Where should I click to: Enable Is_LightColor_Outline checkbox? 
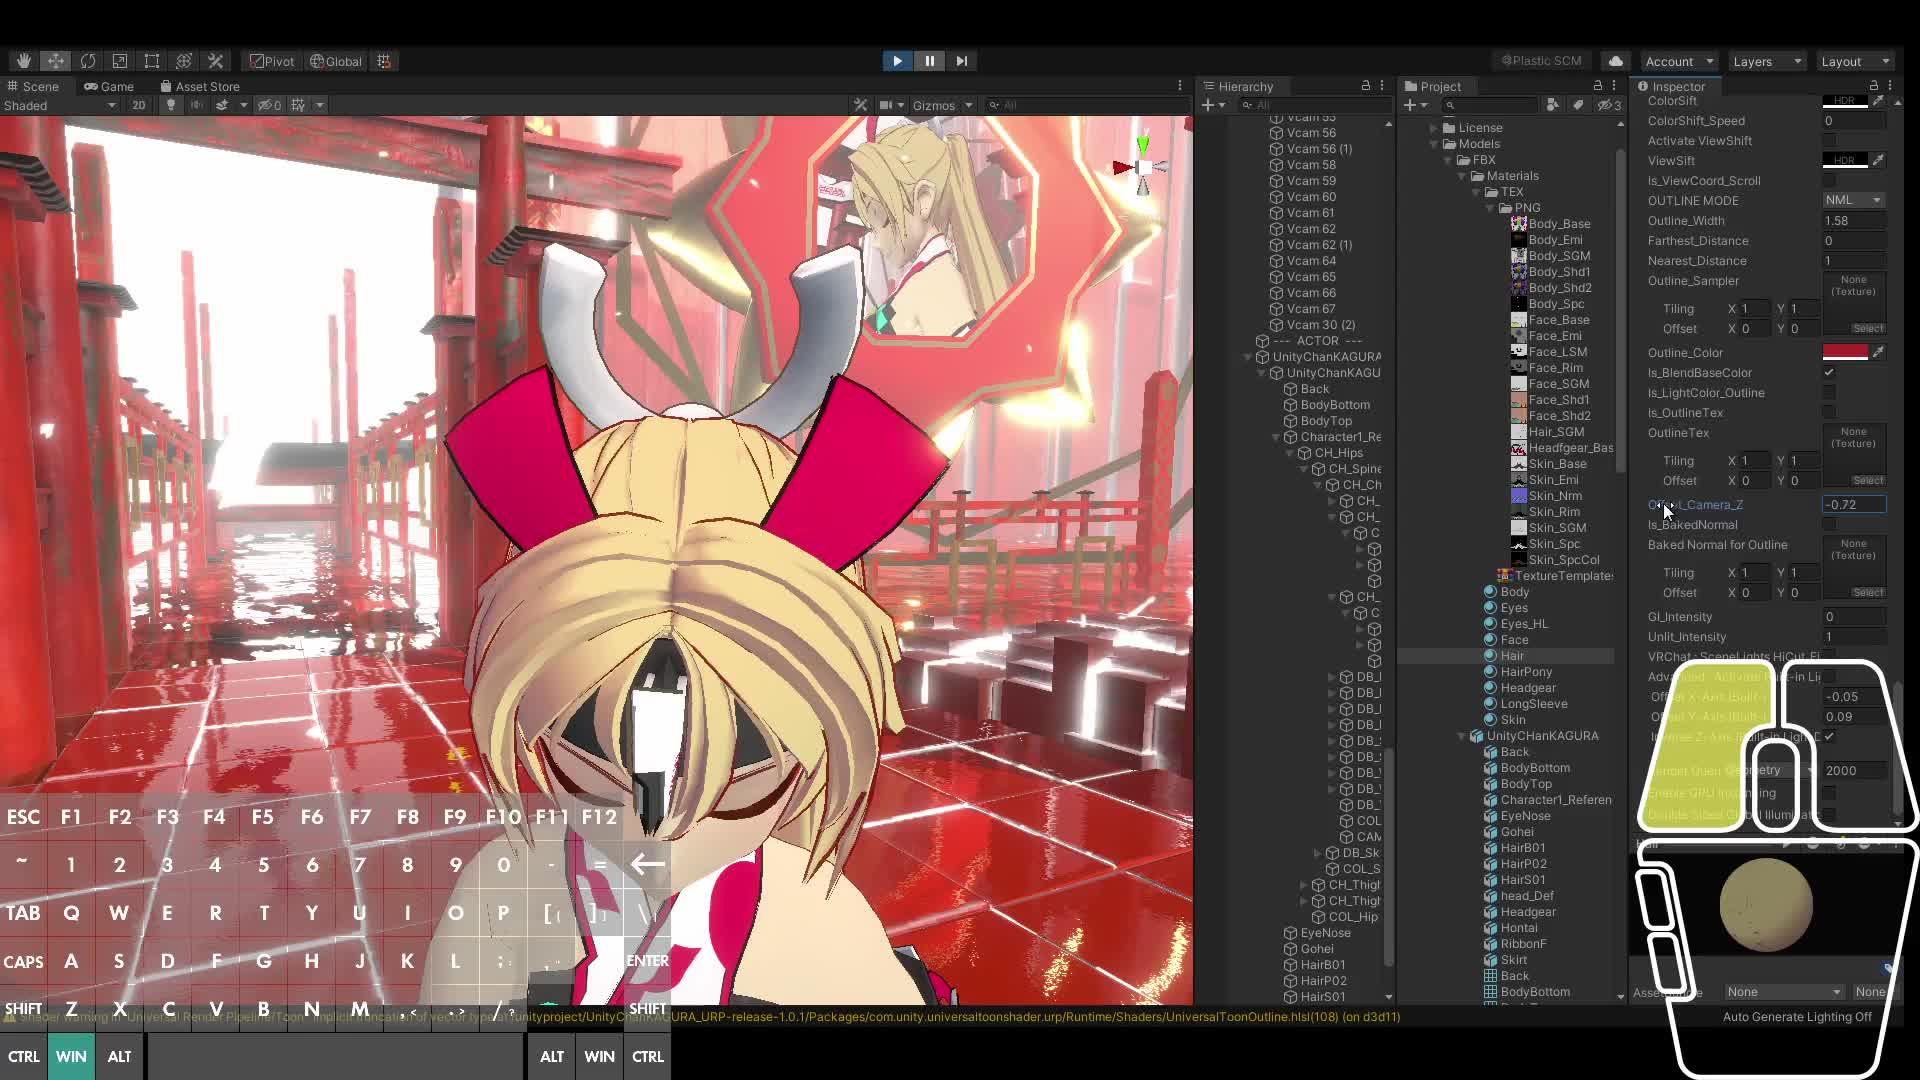tap(1829, 393)
